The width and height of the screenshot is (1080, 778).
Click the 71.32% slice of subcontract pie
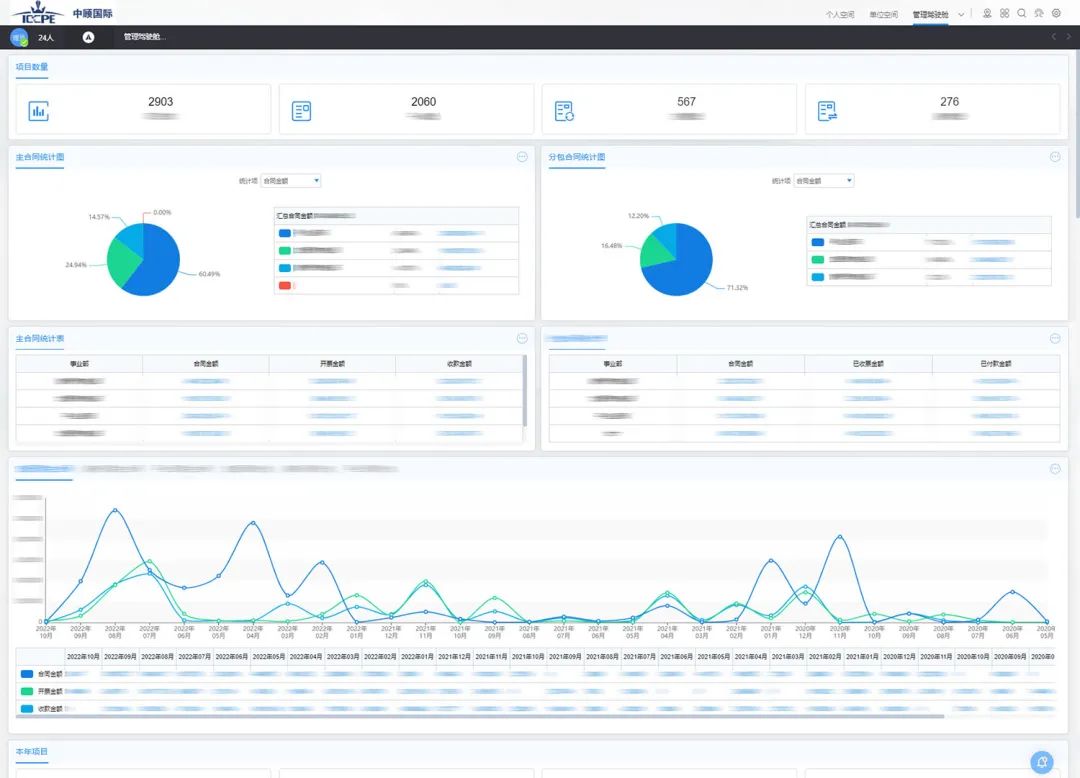[685, 265]
